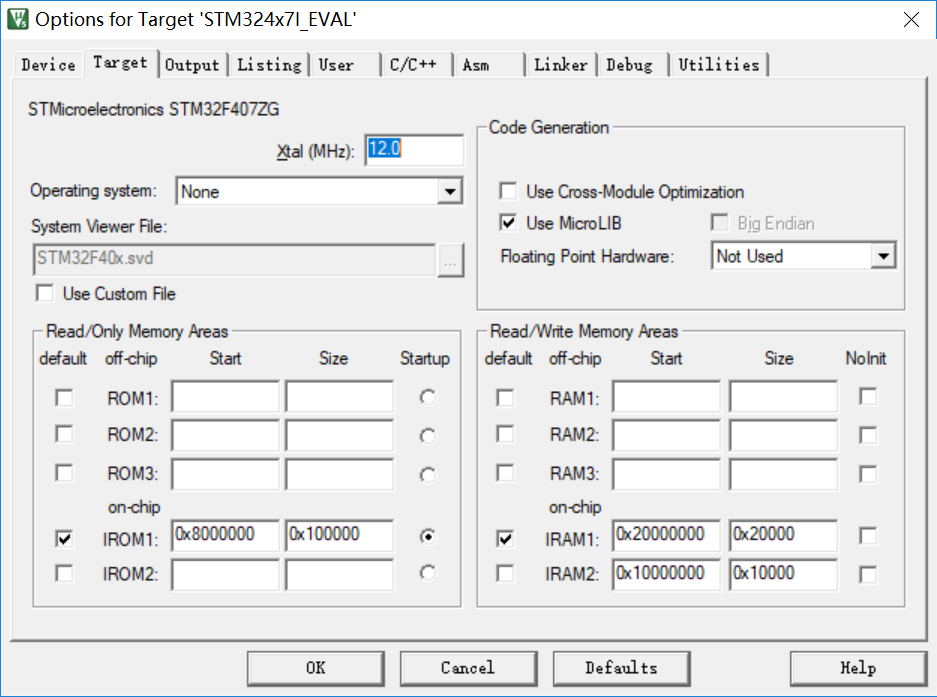Open the Listing tab
This screenshot has width=937, height=697.
tap(269, 65)
